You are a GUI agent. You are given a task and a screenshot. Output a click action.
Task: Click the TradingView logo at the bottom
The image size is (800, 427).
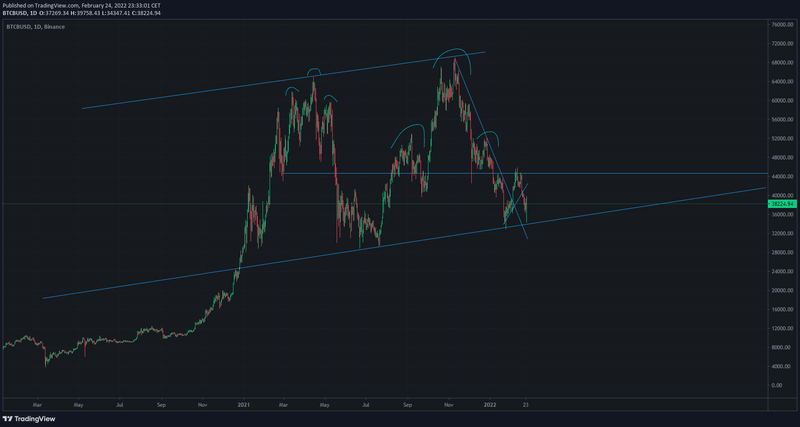pos(29,419)
